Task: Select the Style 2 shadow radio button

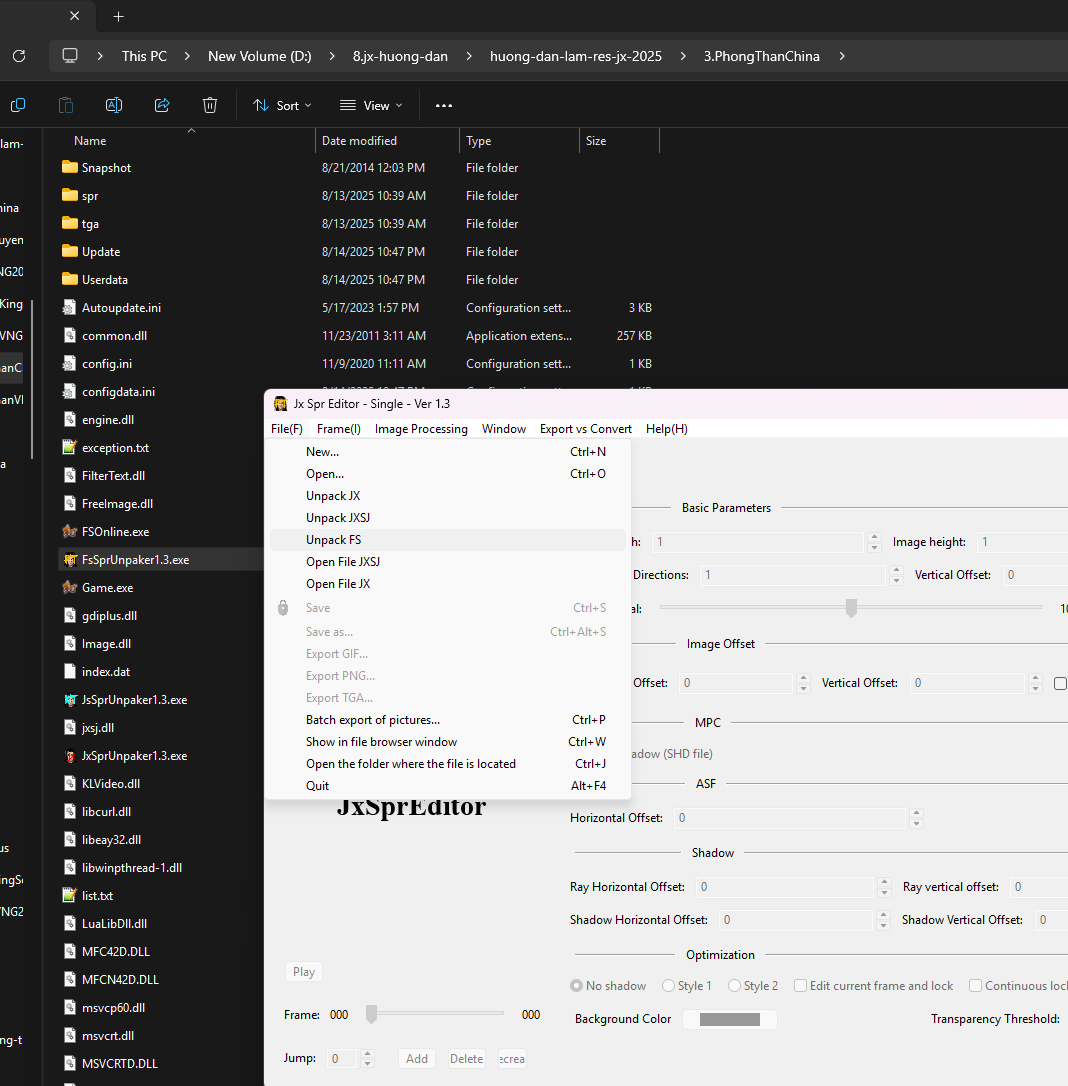Action: pyautogui.click(x=734, y=986)
